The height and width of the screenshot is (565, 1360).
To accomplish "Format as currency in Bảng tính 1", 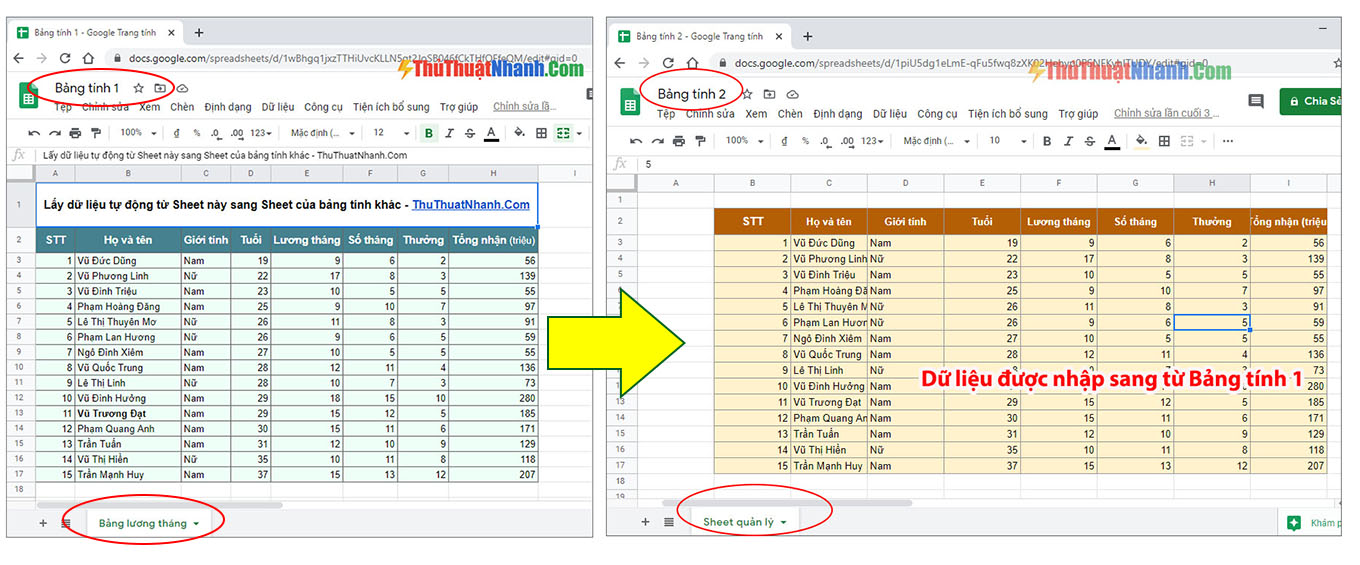I will click(177, 133).
